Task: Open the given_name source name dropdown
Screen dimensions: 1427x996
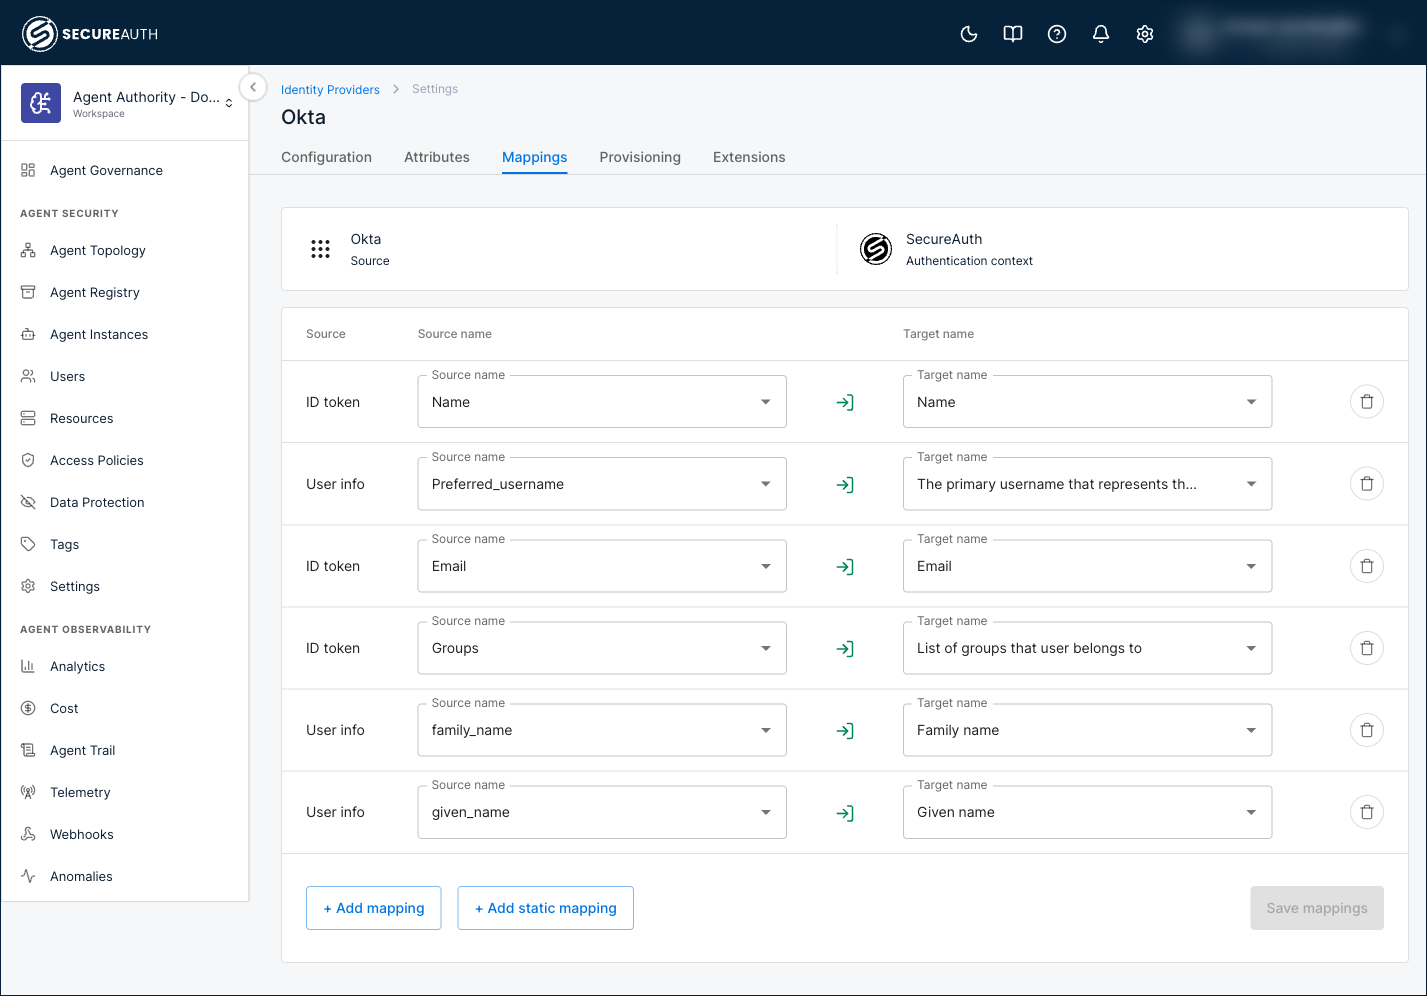Action: [602, 812]
